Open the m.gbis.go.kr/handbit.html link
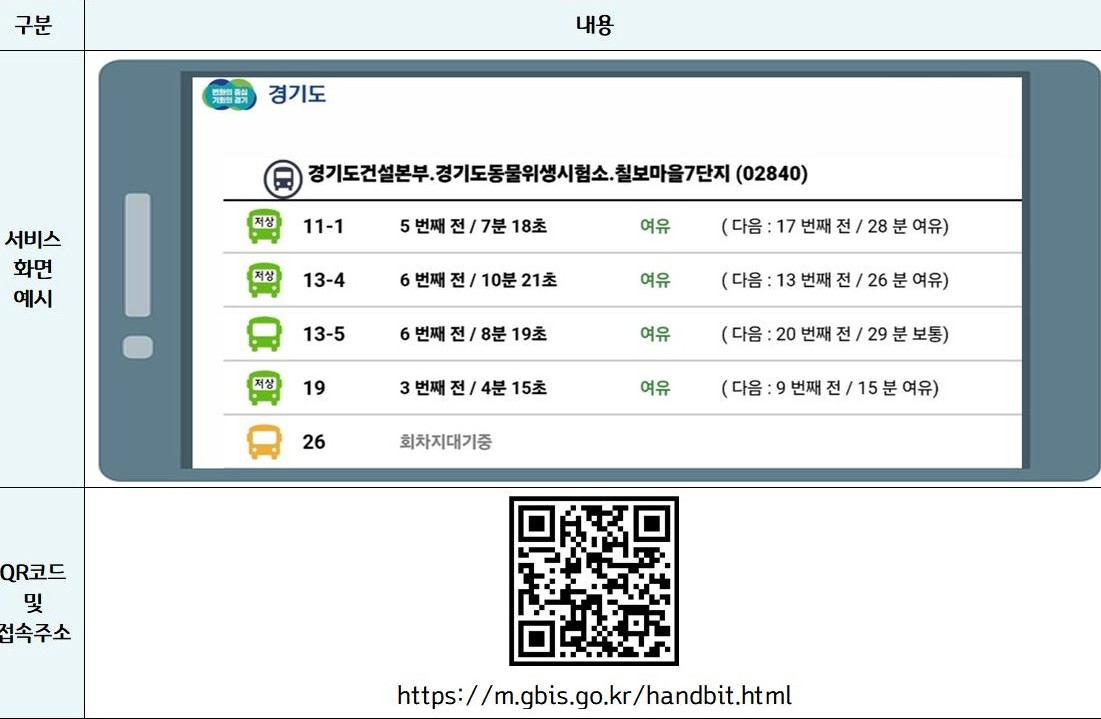This screenshot has width=1101, height=719. (594, 696)
